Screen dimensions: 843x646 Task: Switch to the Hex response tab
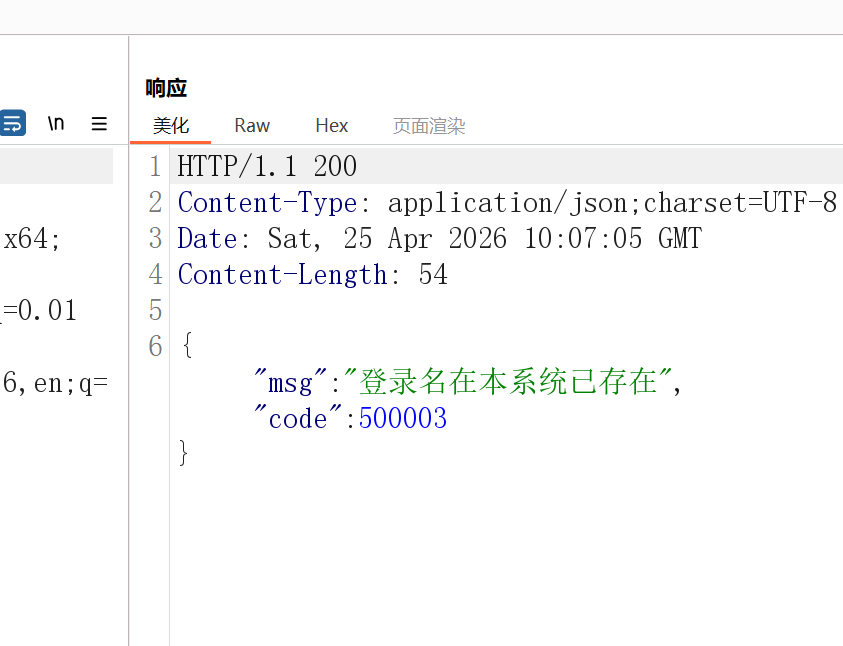[331, 126]
